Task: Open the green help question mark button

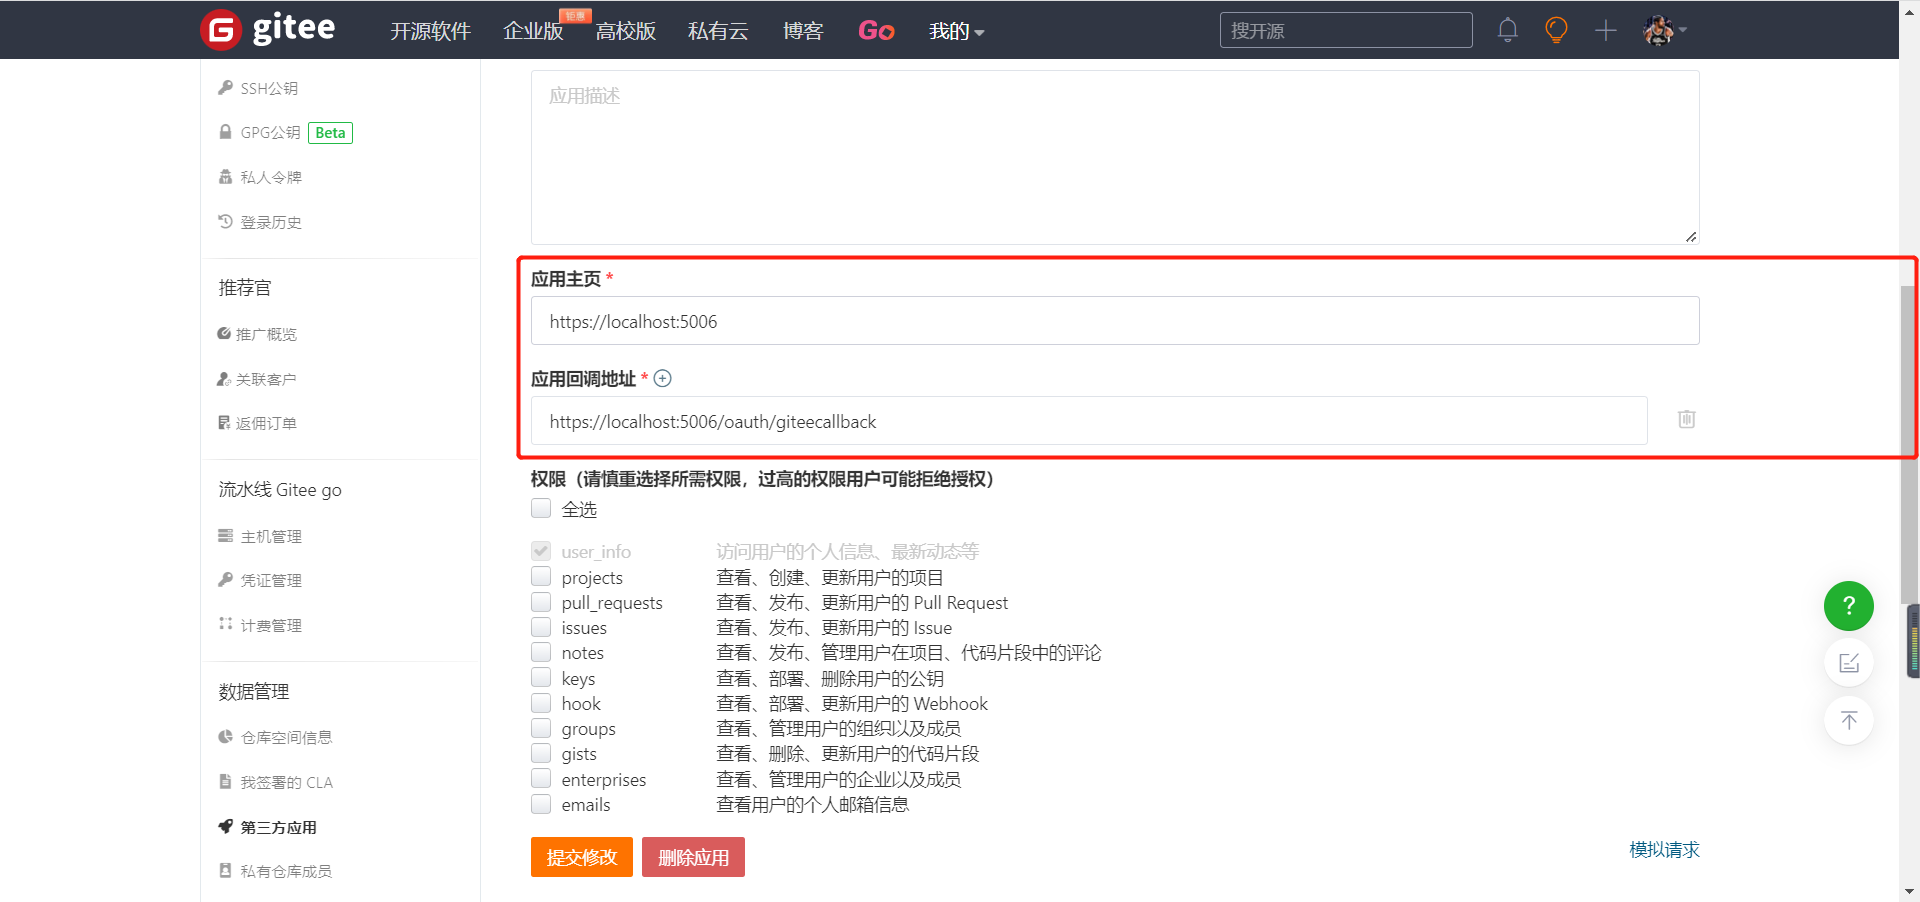Action: tap(1848, 606)
